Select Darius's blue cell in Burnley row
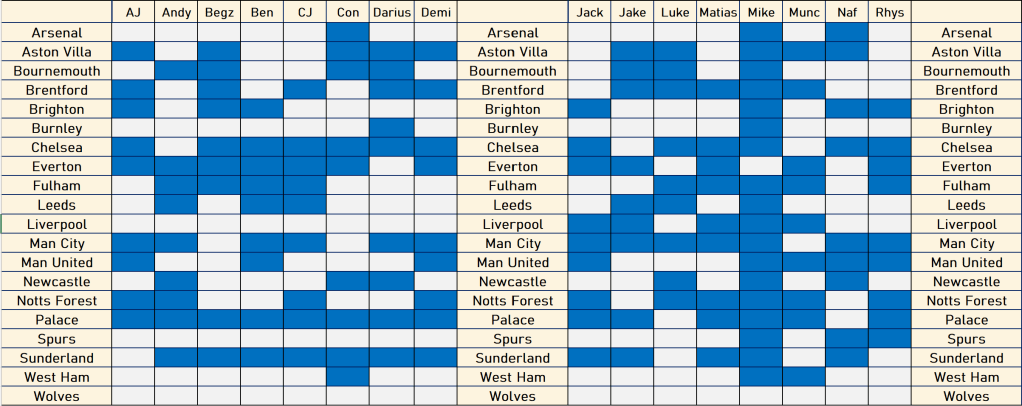This screenshot has width=1022, height=406. coord(391,129)
